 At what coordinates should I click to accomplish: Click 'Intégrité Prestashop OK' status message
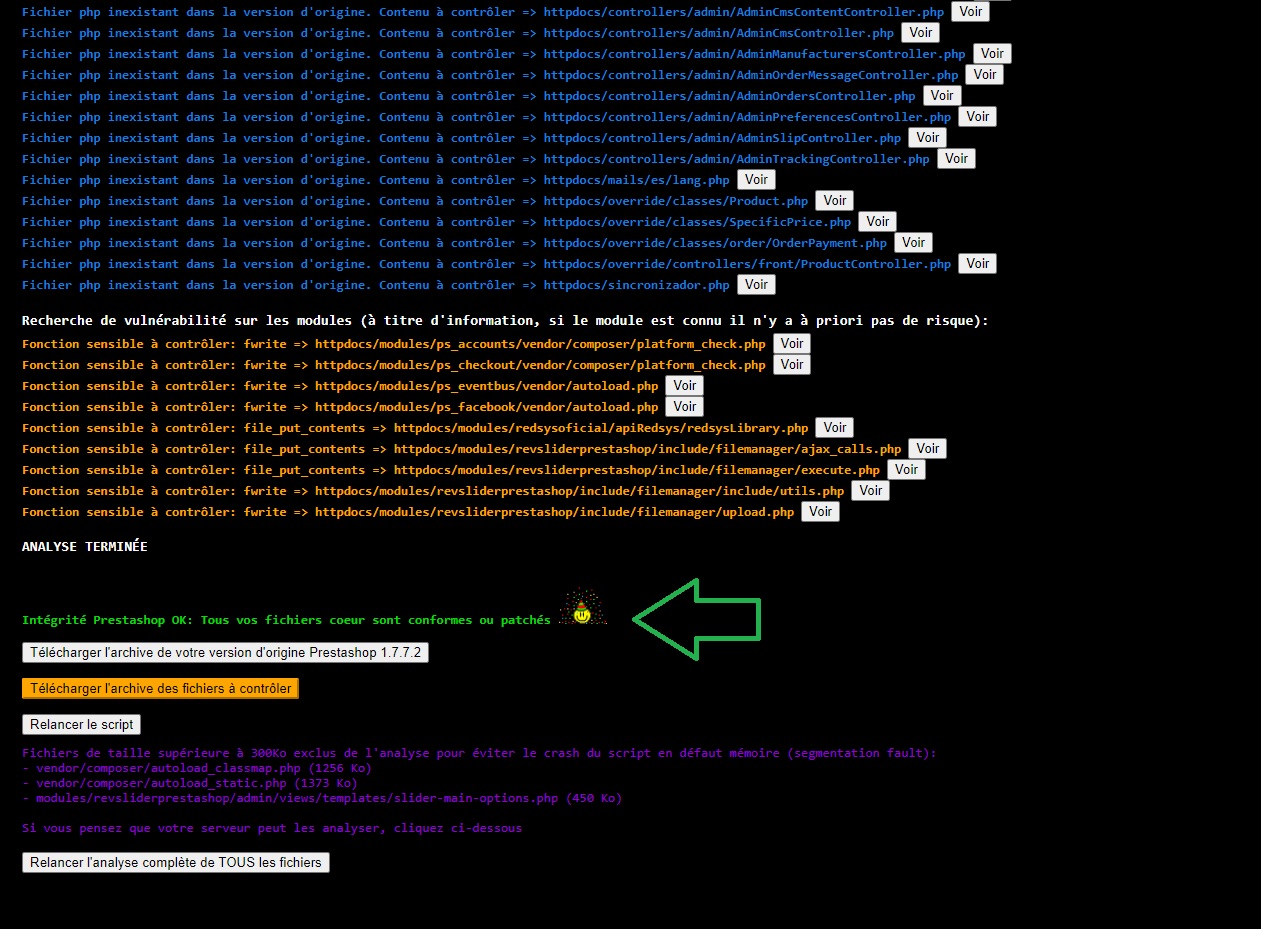286,620
